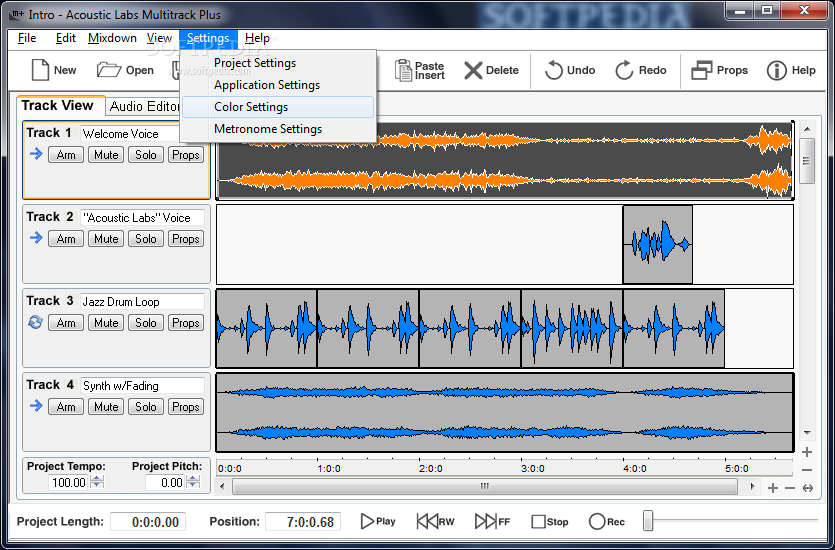The image size is (835, 550).
Task: Select the Track 2 voice audio clip
Action: click(658, 244)
